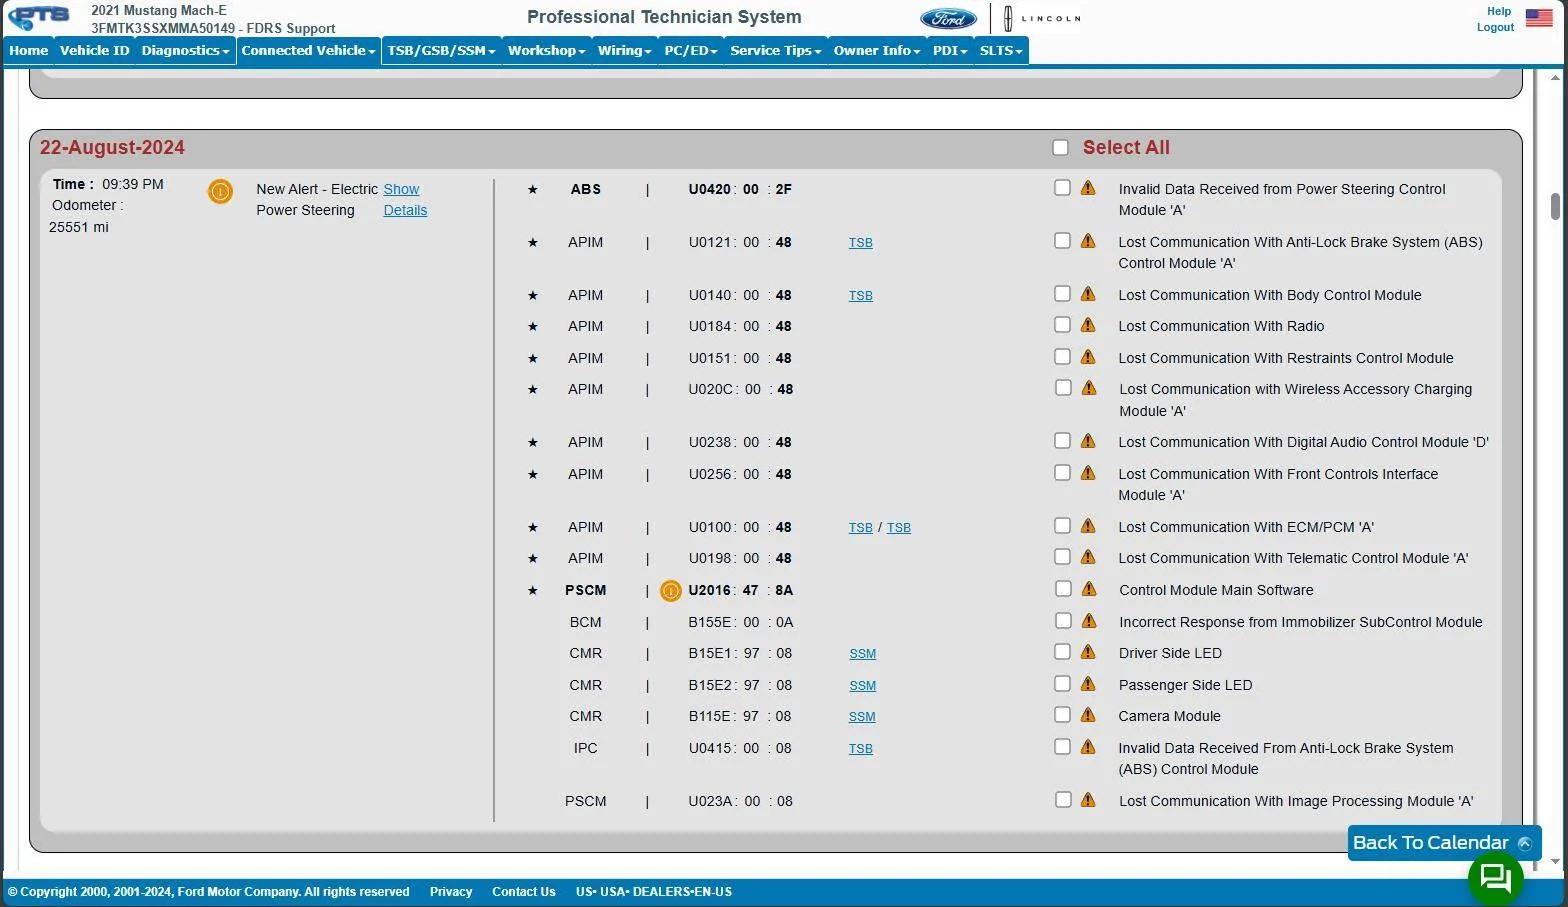The height and width of the screenshot is (907, 1568).
Task: Tick checkbox for Lost Communication With Radio
Action: pyautogui.click(x=1062, y=325)
